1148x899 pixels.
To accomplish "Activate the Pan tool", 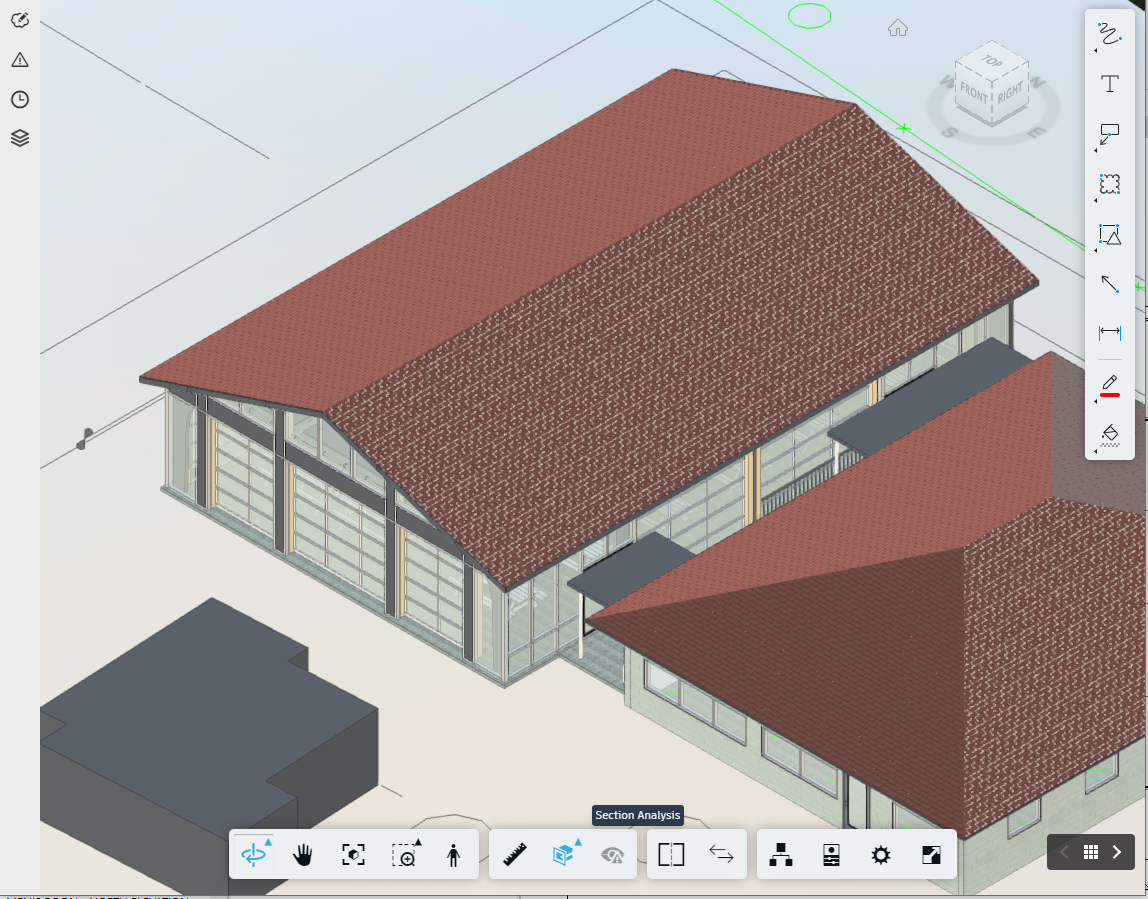I will 303,855.
